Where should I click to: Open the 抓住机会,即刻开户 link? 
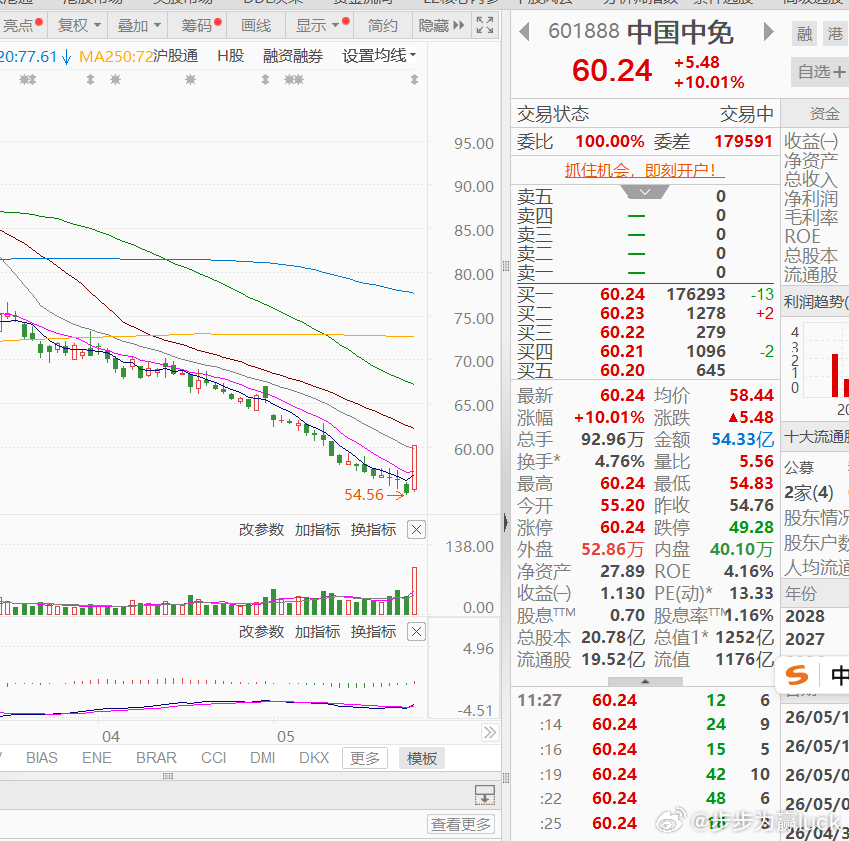click(x=644, y=171)
